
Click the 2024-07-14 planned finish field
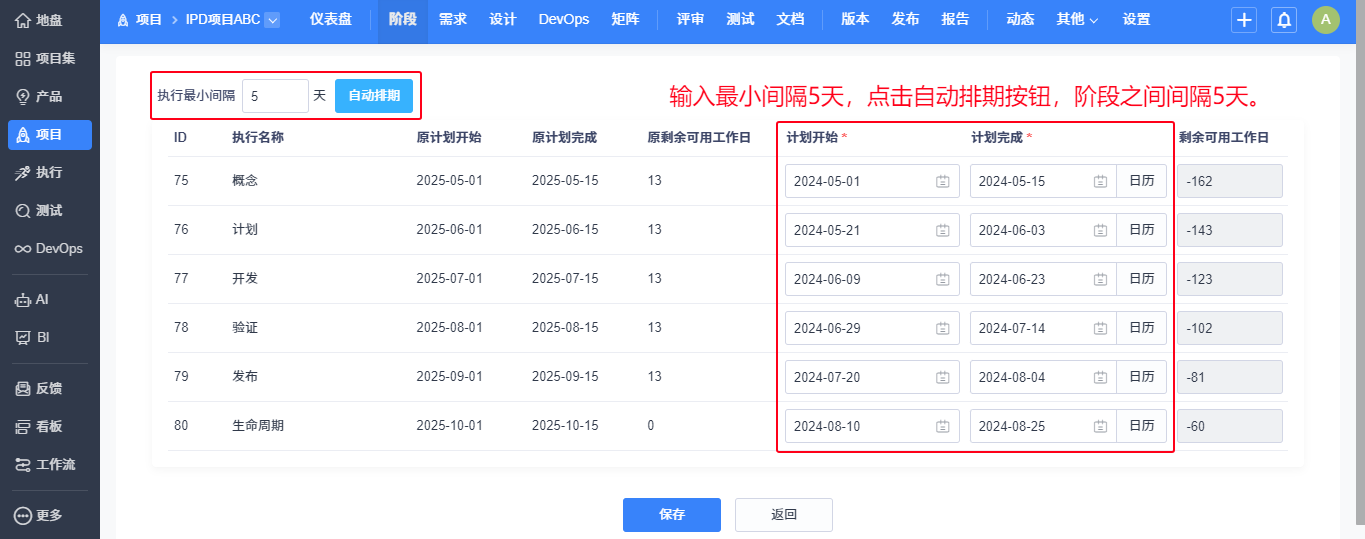pos(1043,328)
